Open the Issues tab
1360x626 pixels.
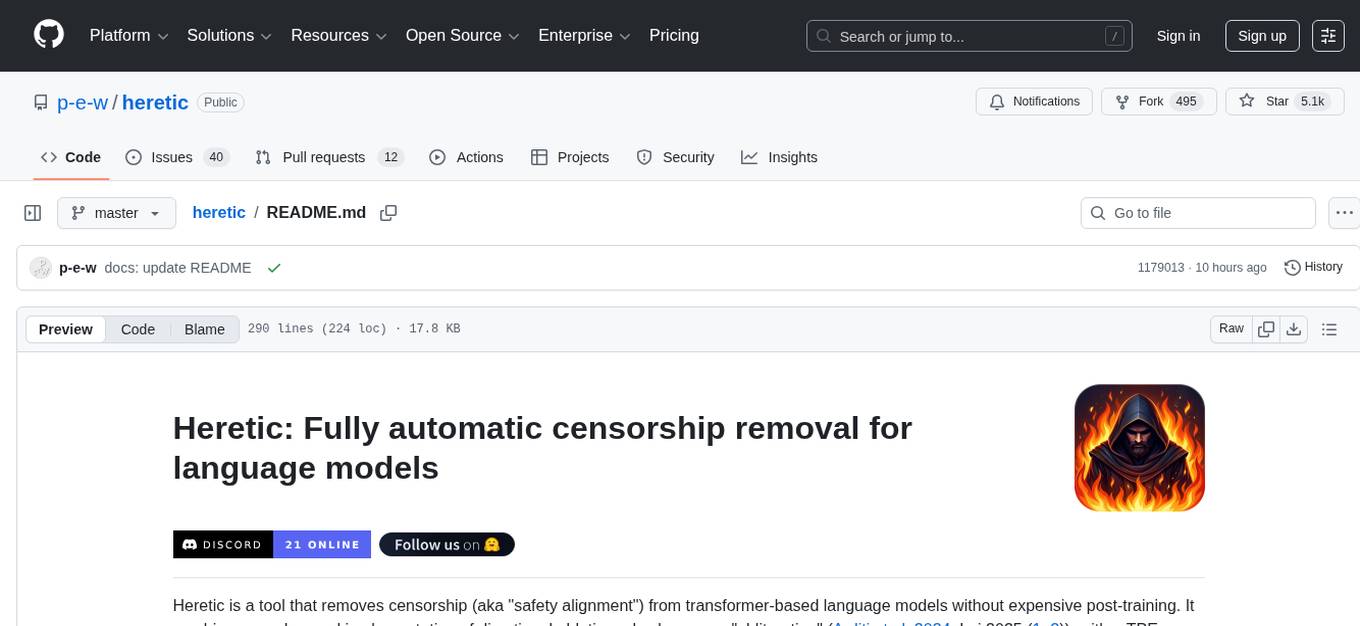click(x=177, y=157)
